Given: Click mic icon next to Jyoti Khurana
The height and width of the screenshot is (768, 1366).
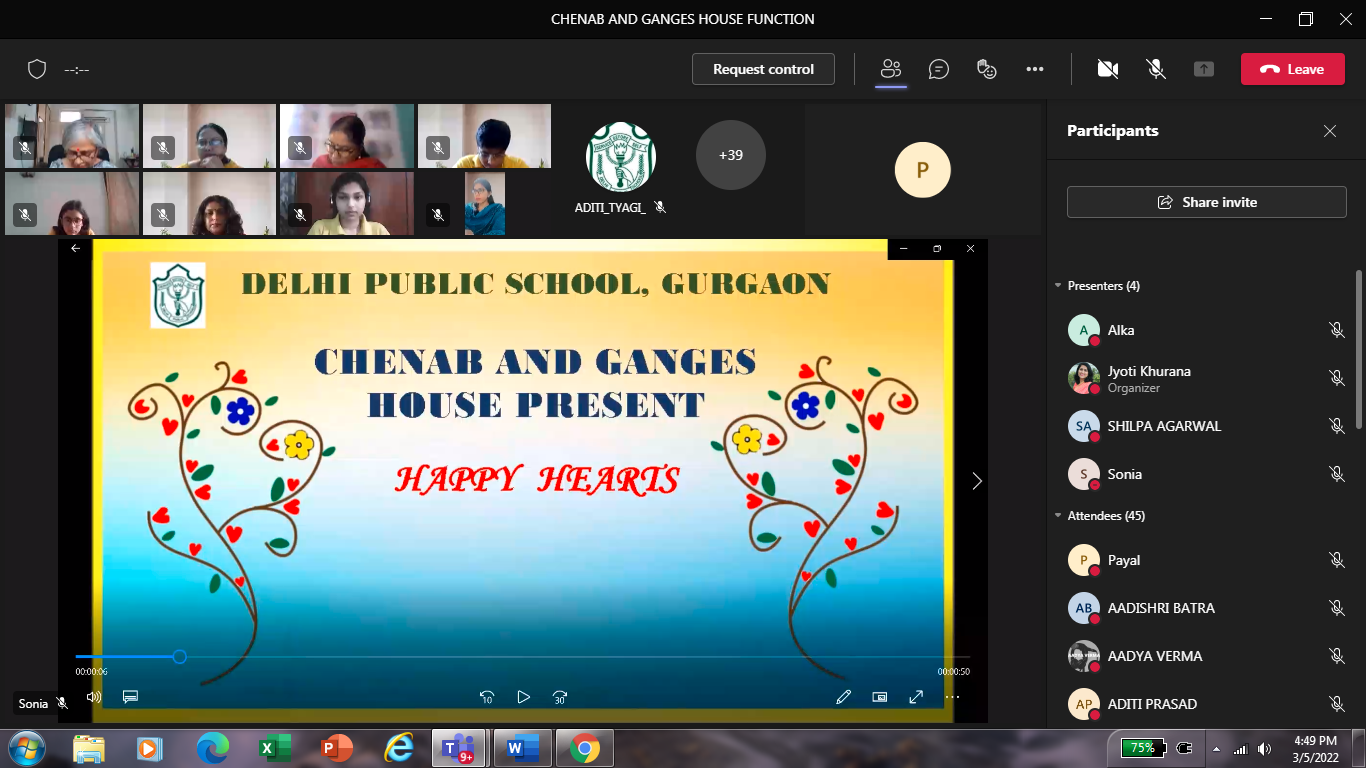Looking at the screenshot, I should (1337, 378).
